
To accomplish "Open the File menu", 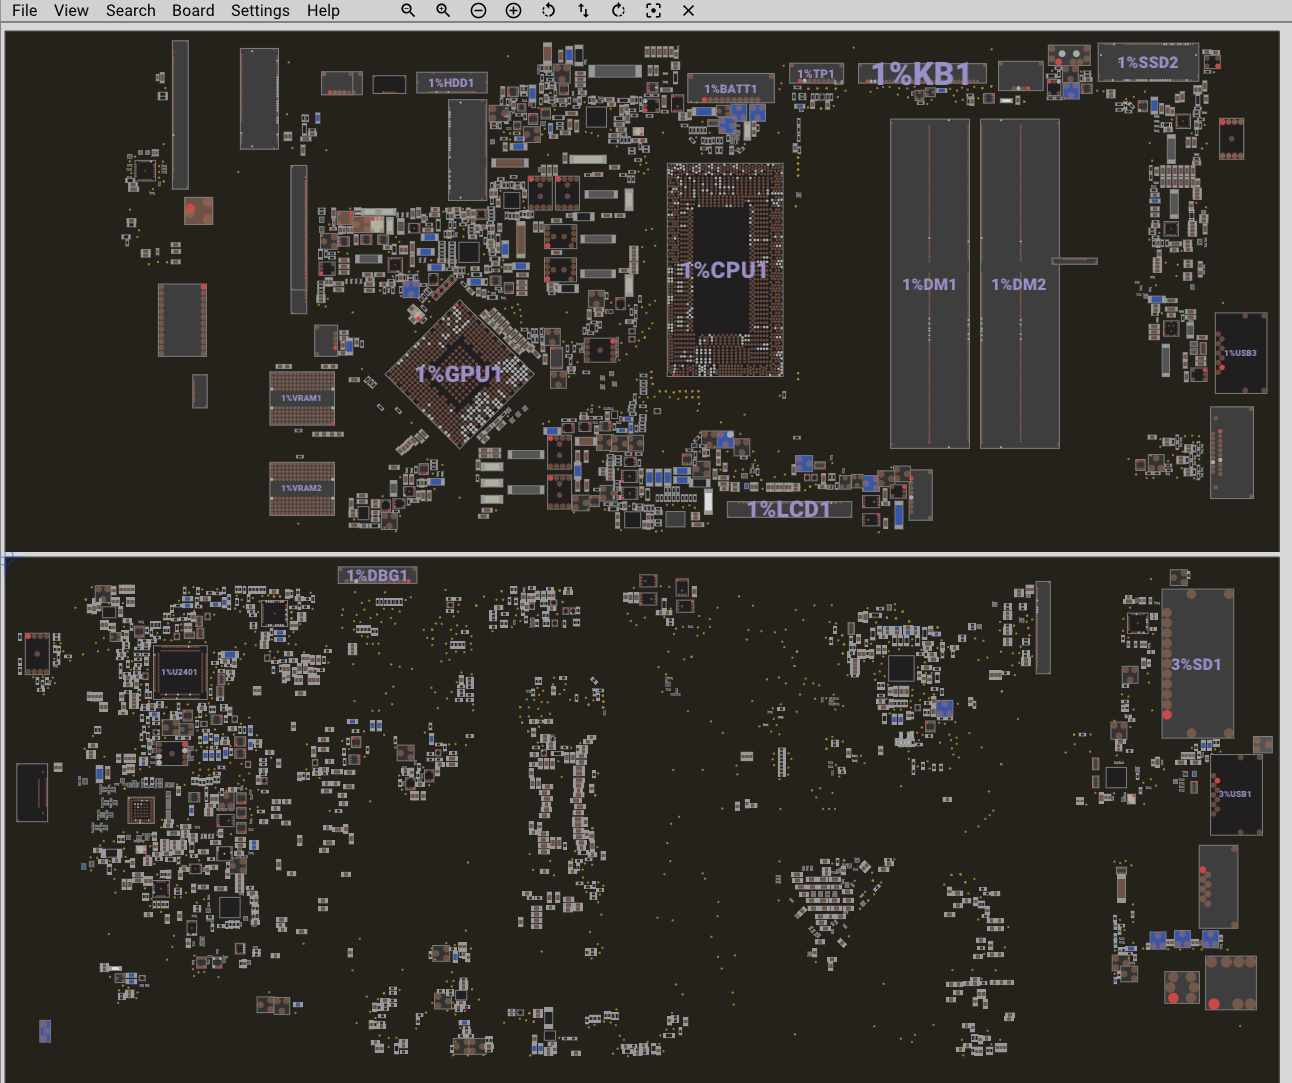I will 24,10.
